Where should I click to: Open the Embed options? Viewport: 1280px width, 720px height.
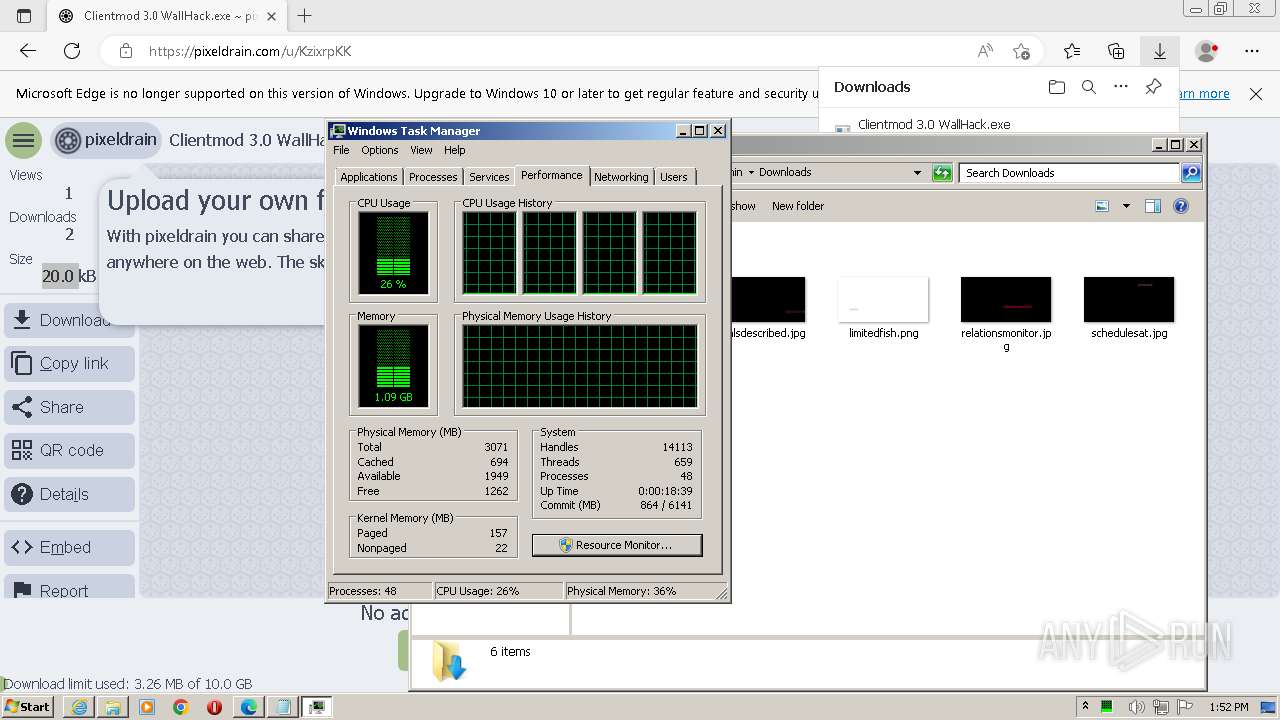pos(69,548)
